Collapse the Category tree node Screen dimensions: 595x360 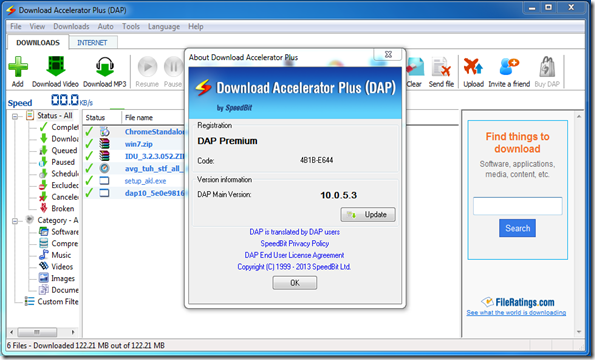click(14, 221)
